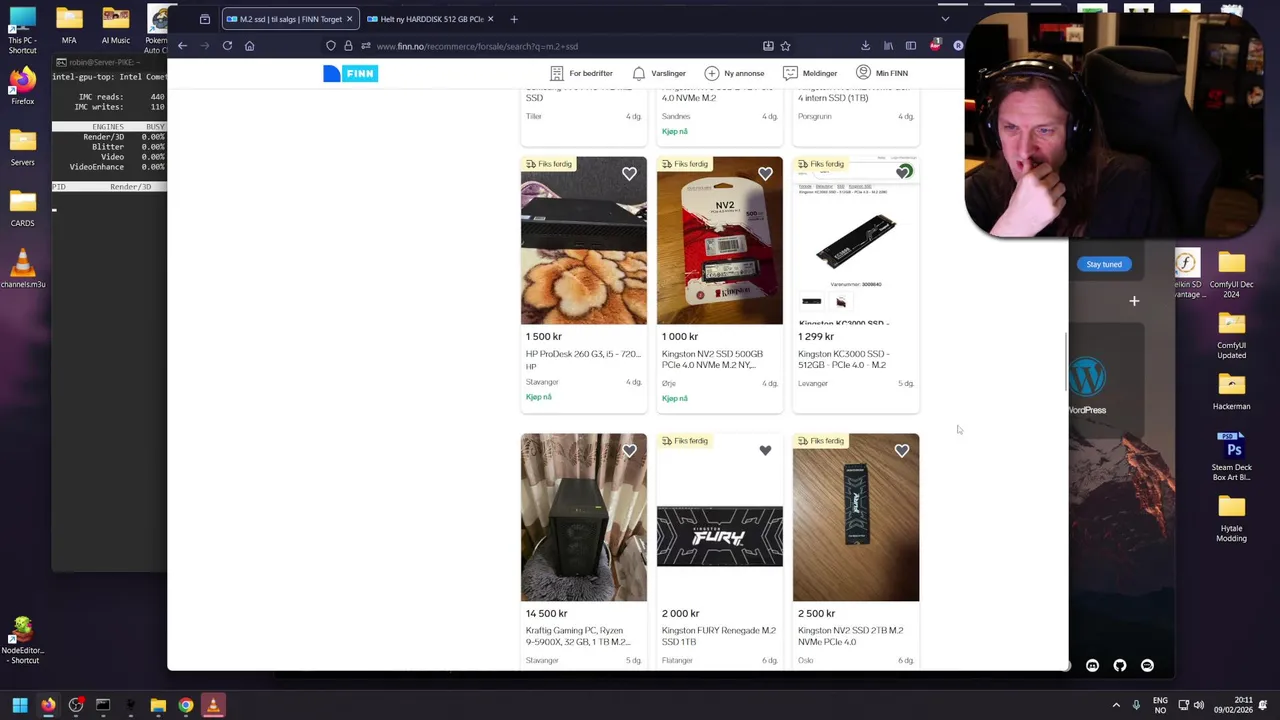Open VLC media player from the taskbar
This screenshot has width=1280, height=720.
pyautogui.click(x=213, y=705)
